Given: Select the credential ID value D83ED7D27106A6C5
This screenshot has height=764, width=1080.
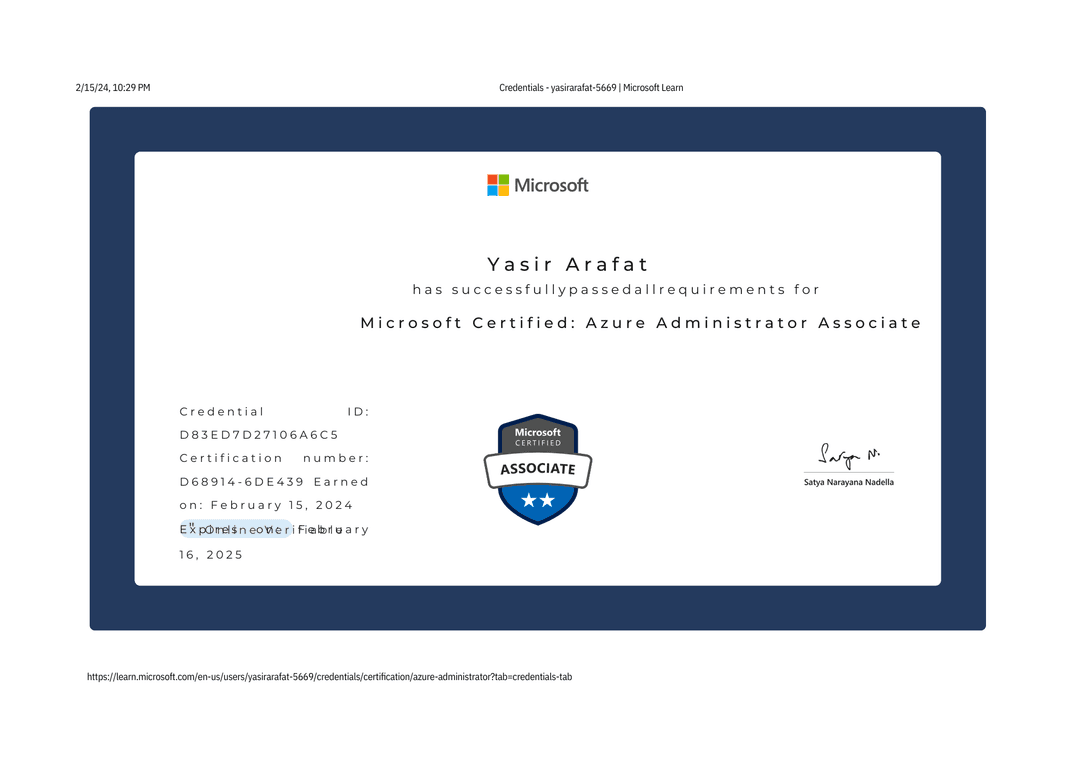Looking at the screenshot, I should click(x=259, y=435).
